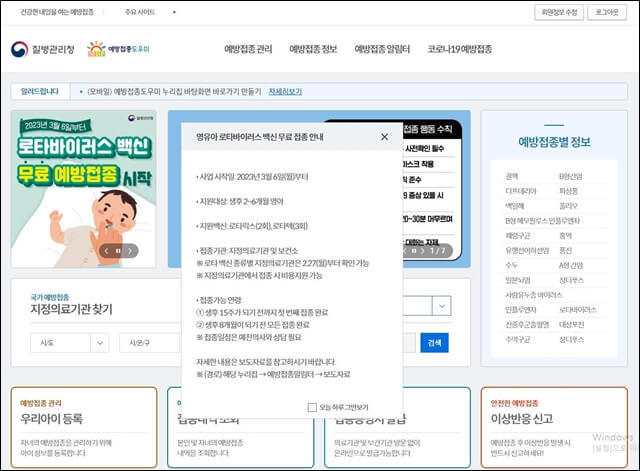The width and height of the screenshot is (640, 471).
Task: Click the 예방접종별 정보 heading
Action: coord(554,142)
